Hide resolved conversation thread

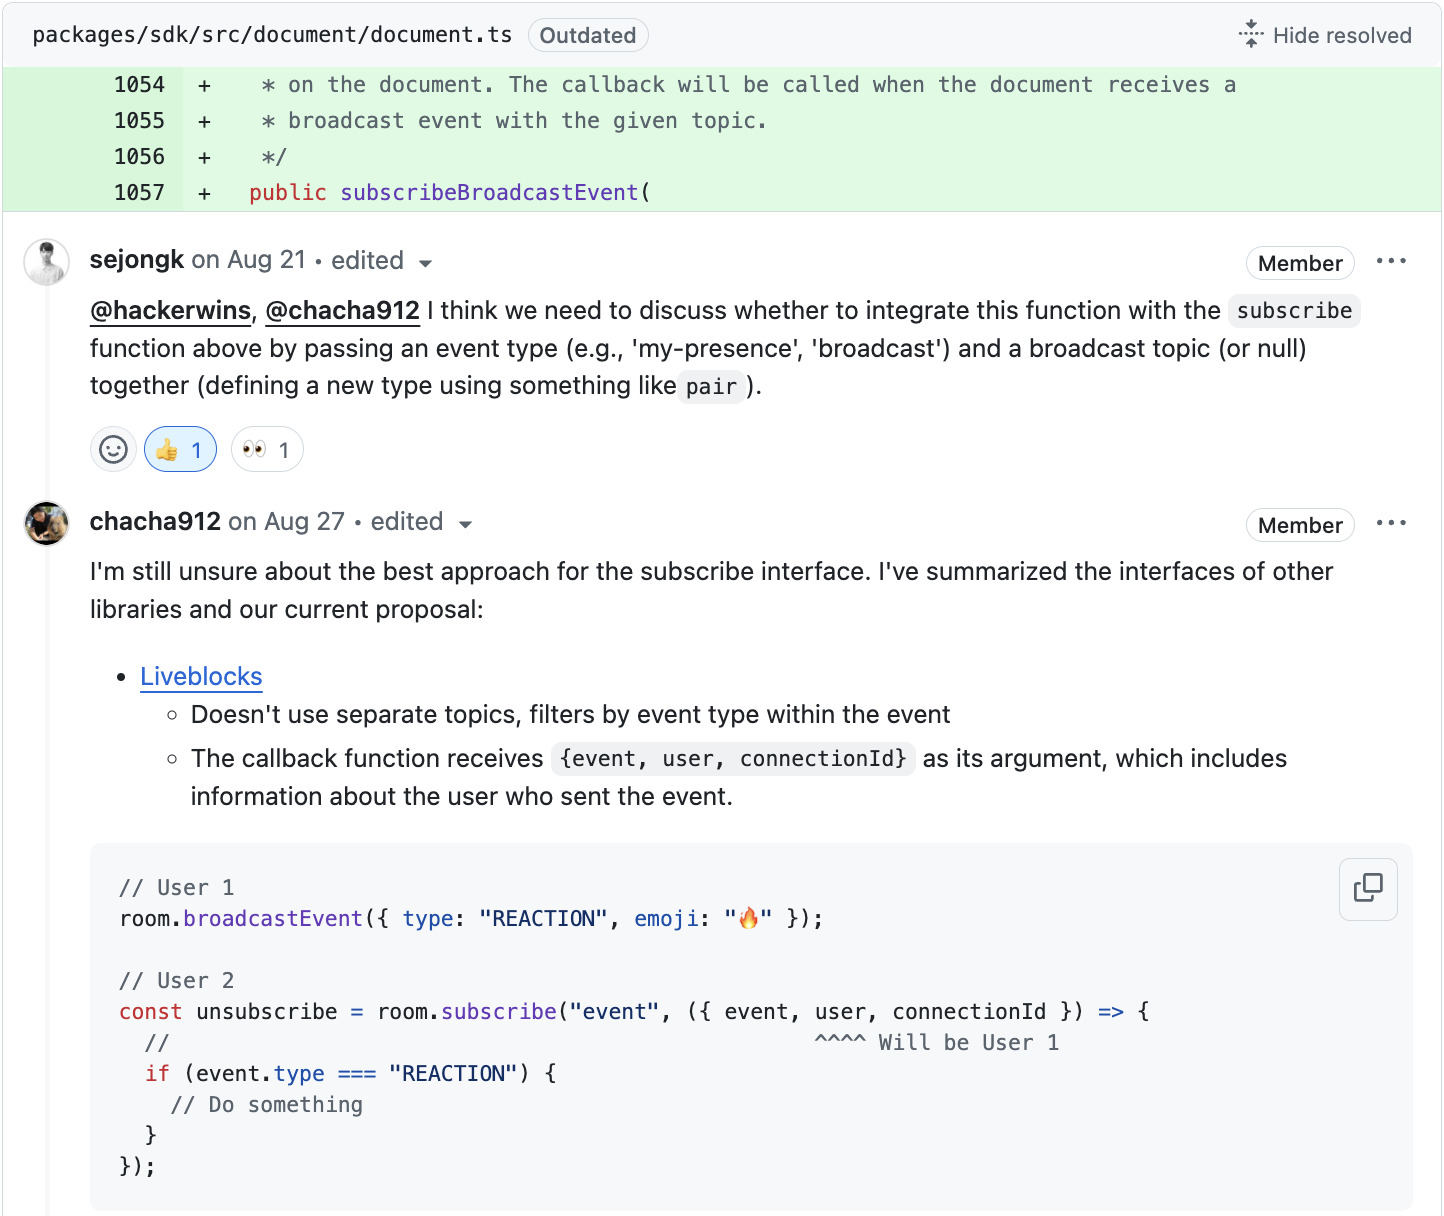coord(1324,35)
